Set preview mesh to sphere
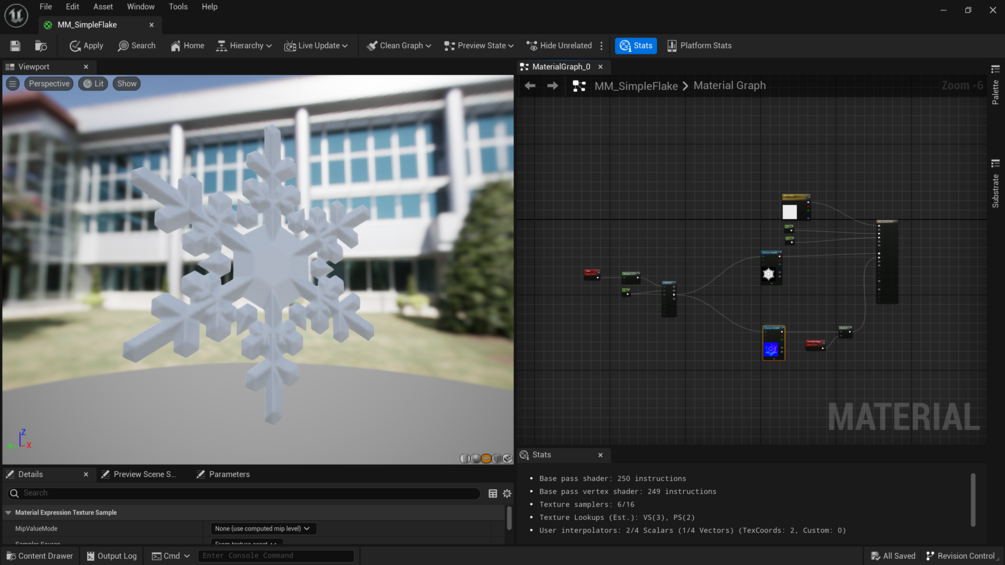The width and height of the screenshot is (1005, 565). pyautogui.click(x=476, y=459)
